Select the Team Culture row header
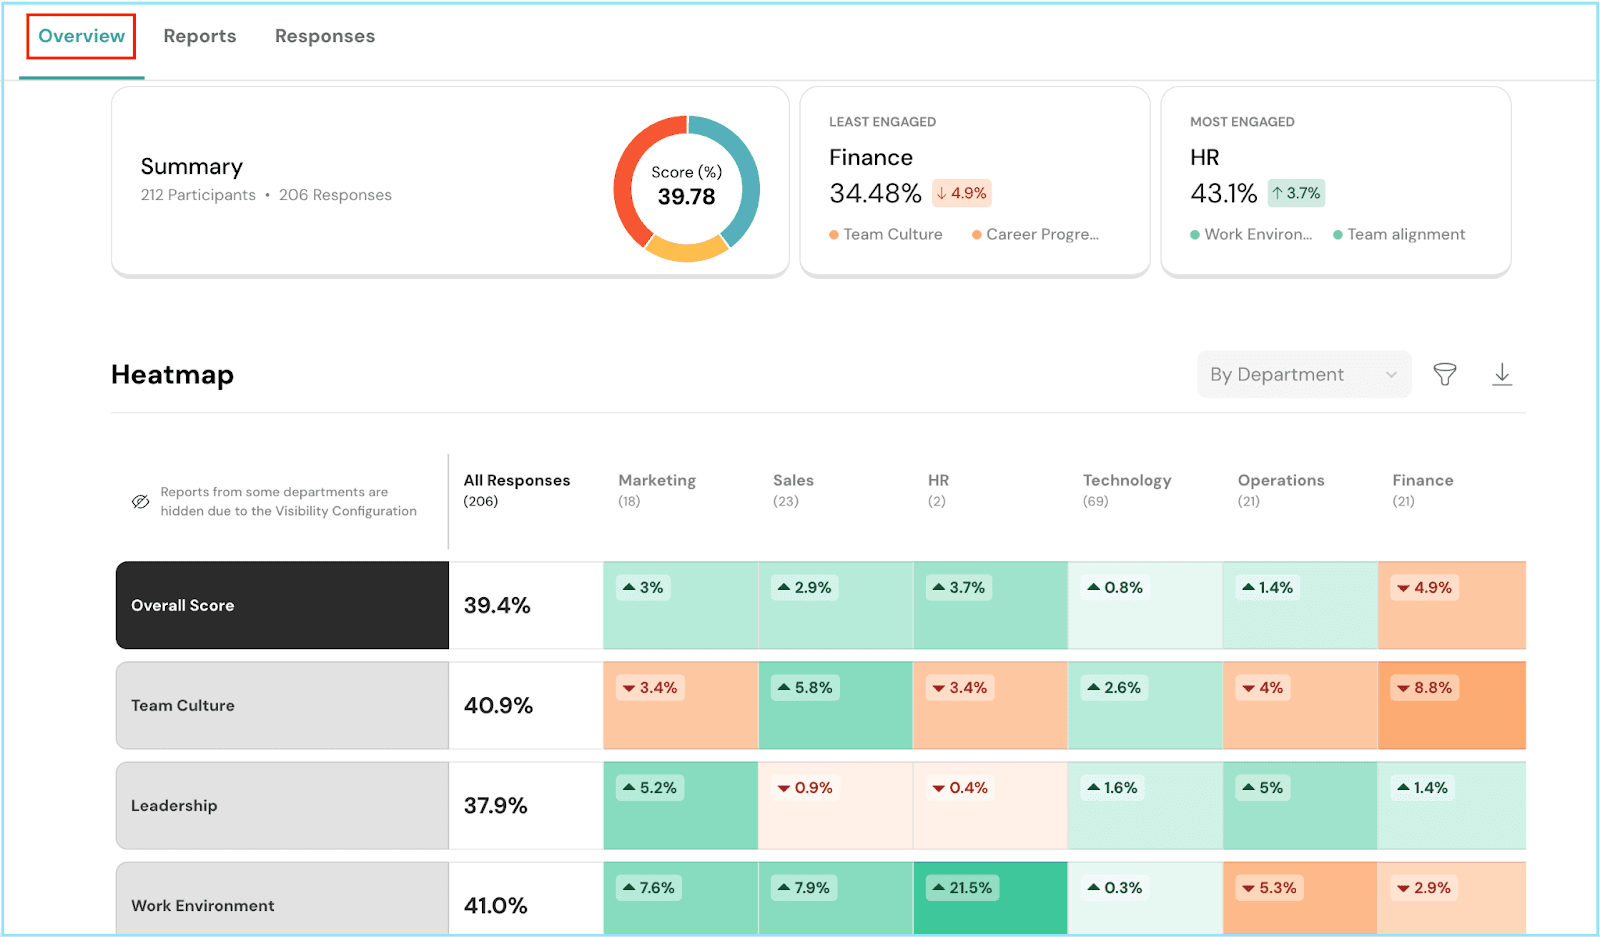The height and width of the screenshot is (937, 1600). [282, 705]
